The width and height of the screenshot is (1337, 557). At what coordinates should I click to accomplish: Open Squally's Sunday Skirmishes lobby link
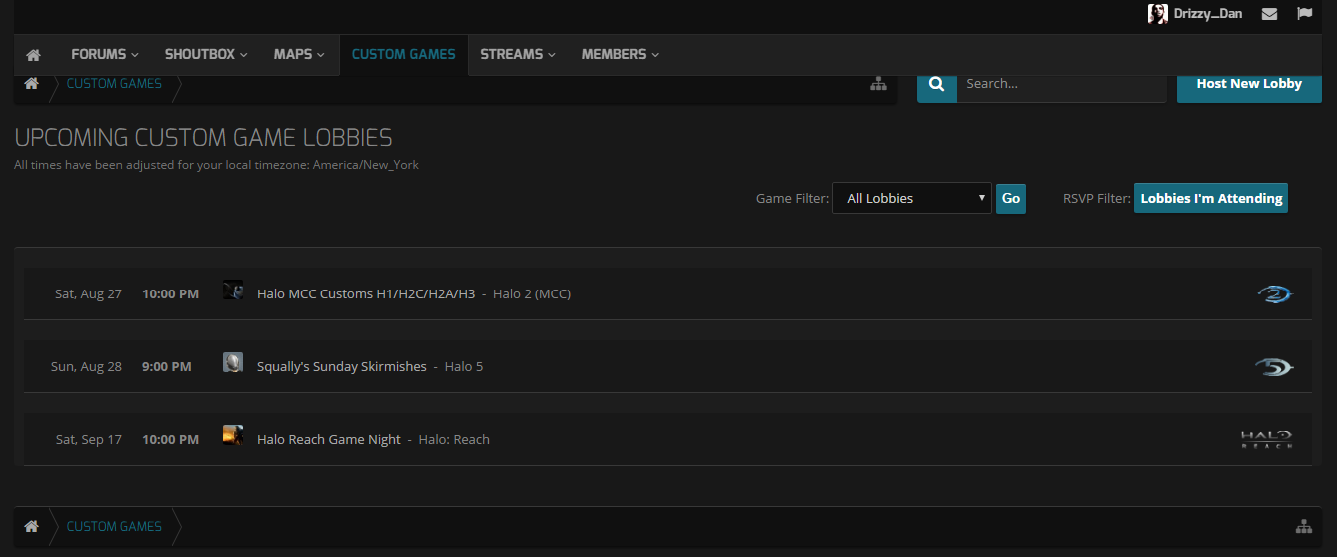341,366
